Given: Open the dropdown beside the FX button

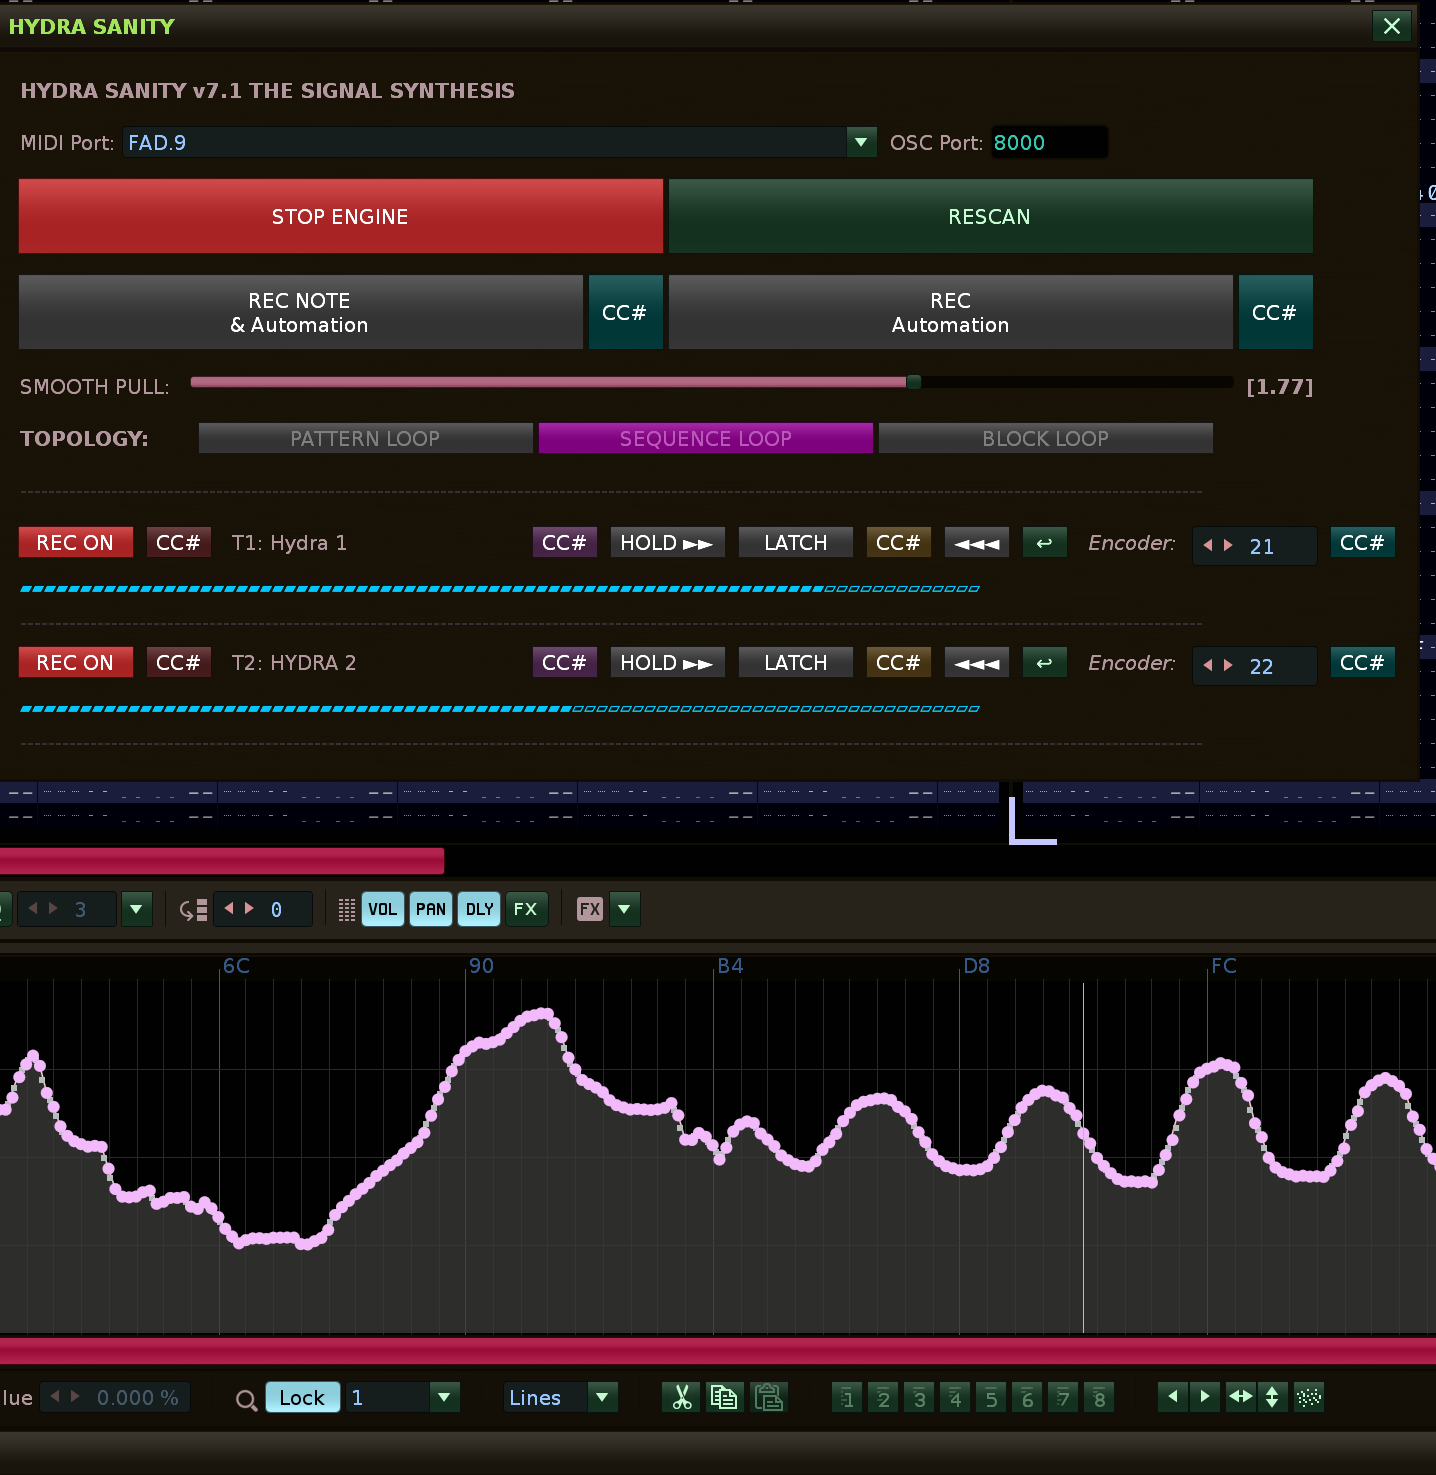Looking at the screenshot, I should pyautogui.click(x=624, y=909).
